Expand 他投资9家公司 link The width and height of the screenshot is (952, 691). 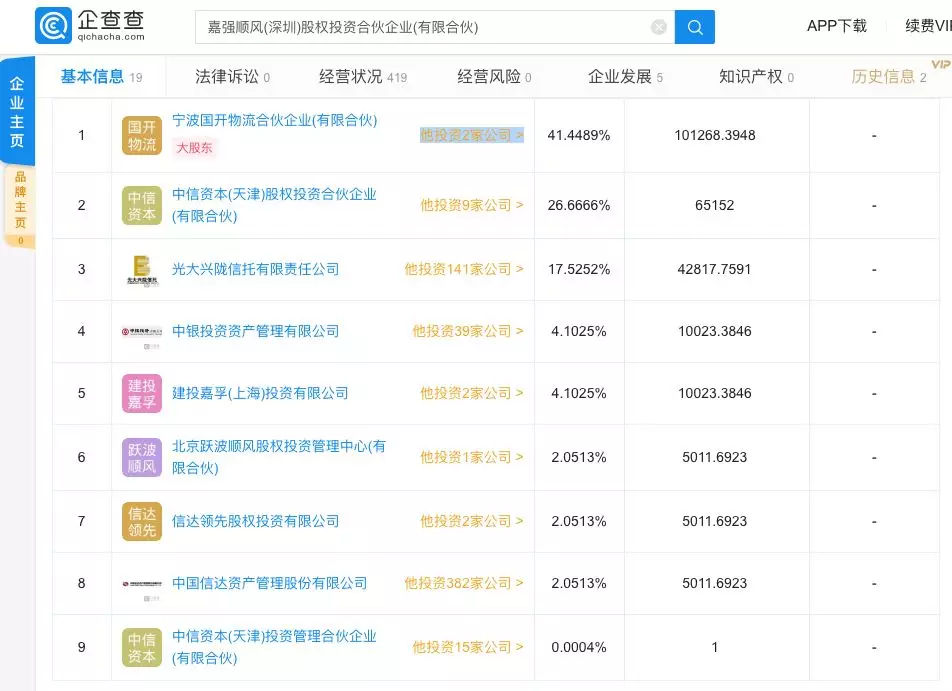pyautogui.click(x=472, y=205)
